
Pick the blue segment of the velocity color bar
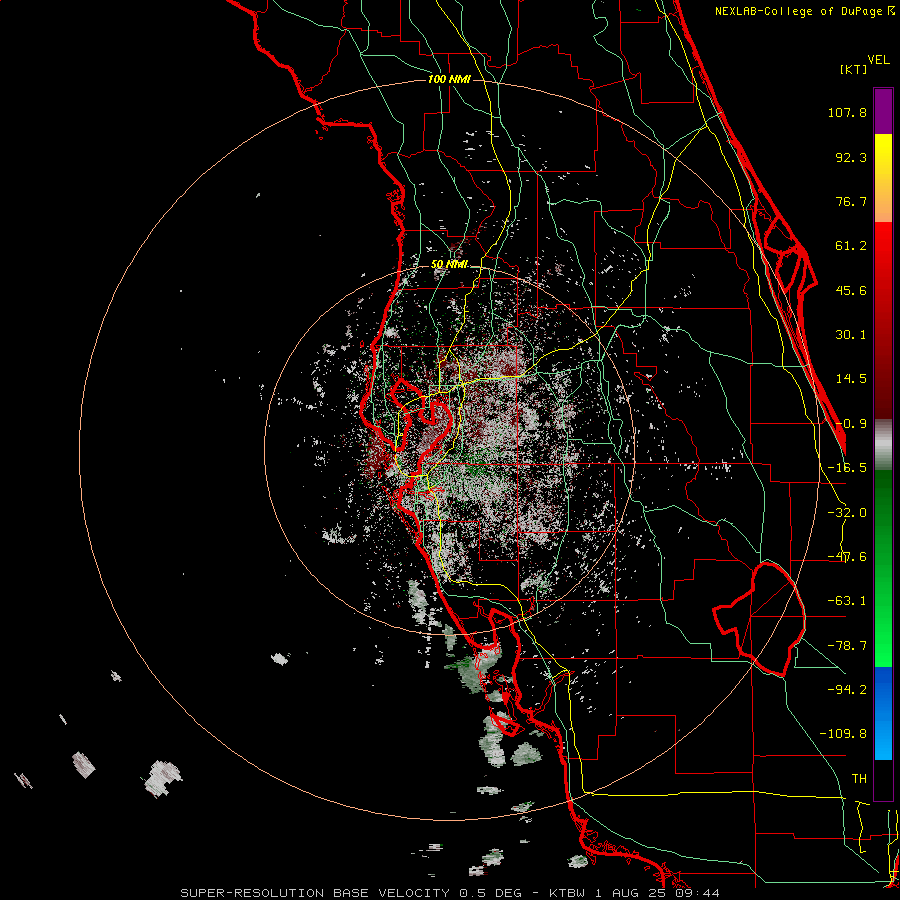point(883,713)
